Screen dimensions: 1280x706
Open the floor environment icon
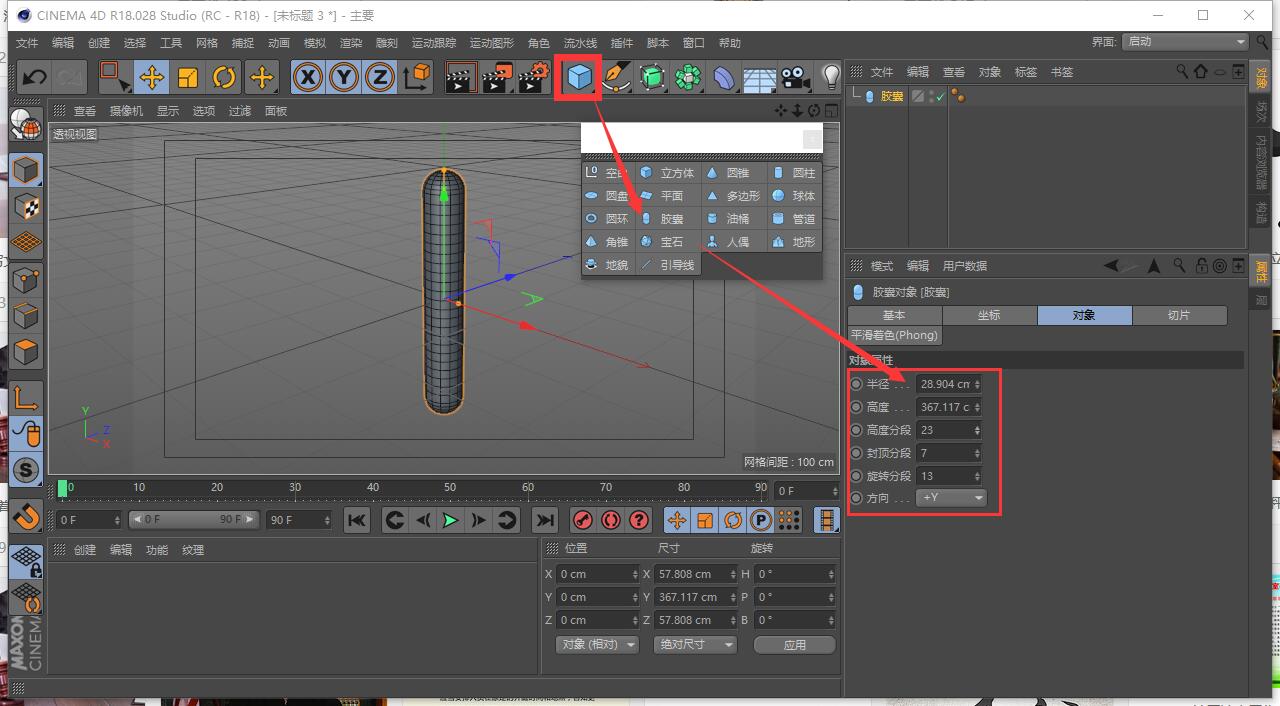click(x=760, y=77)
